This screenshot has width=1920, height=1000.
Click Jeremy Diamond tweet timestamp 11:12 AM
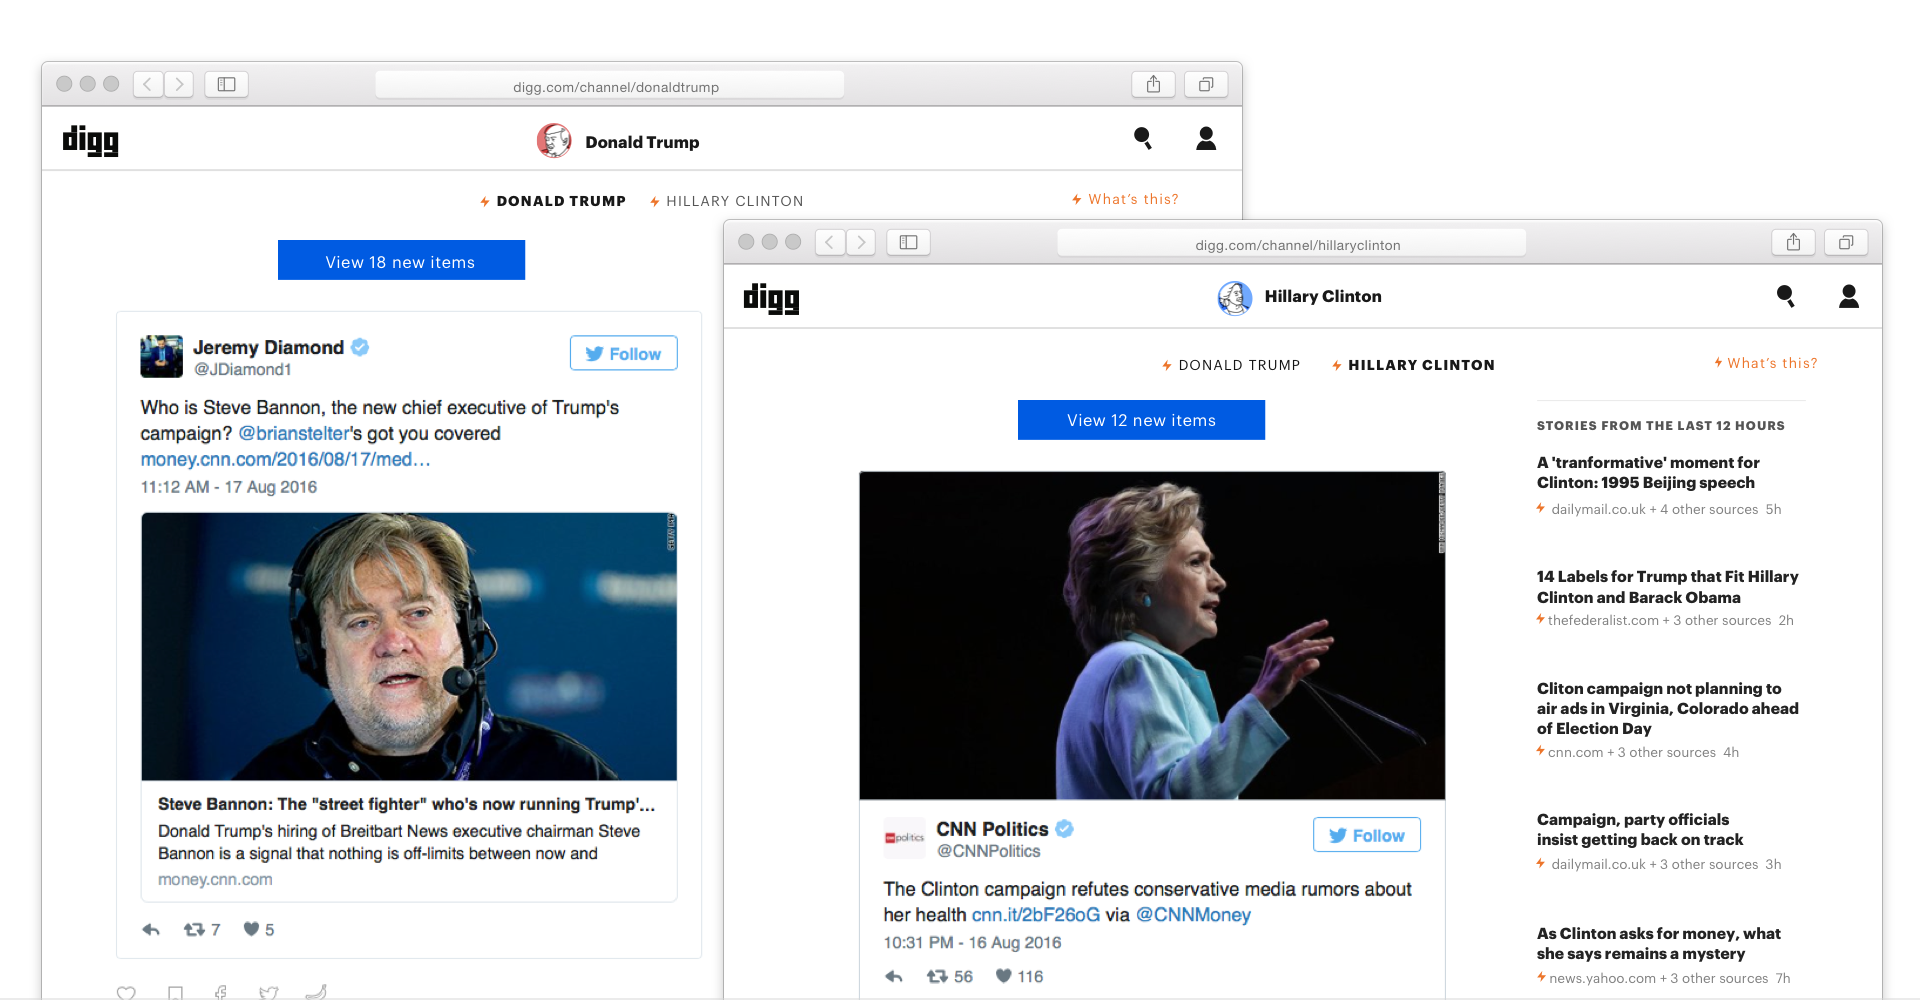(228, 487)
